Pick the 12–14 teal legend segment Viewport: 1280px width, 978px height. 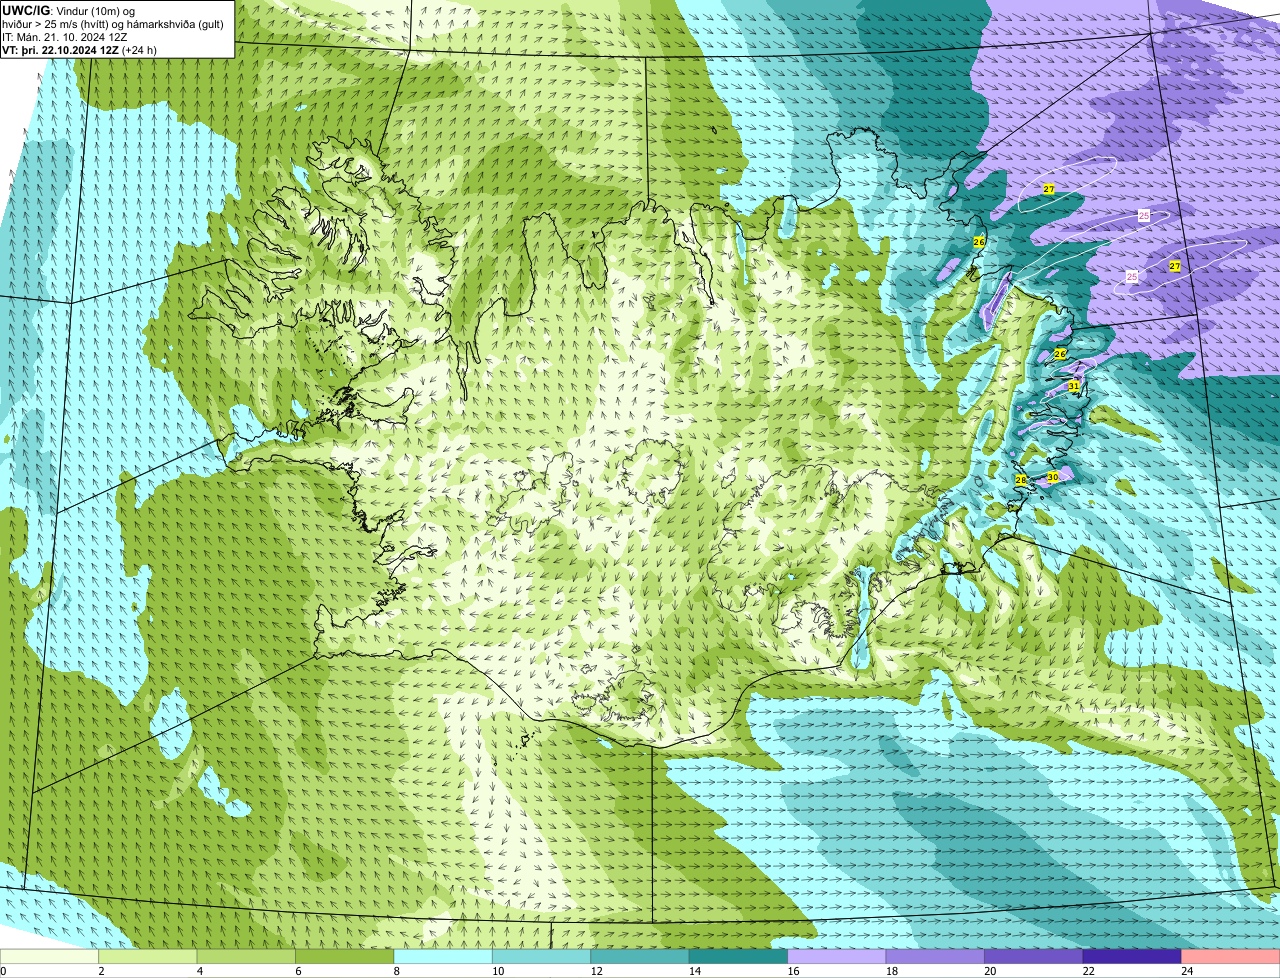(641, 956)
